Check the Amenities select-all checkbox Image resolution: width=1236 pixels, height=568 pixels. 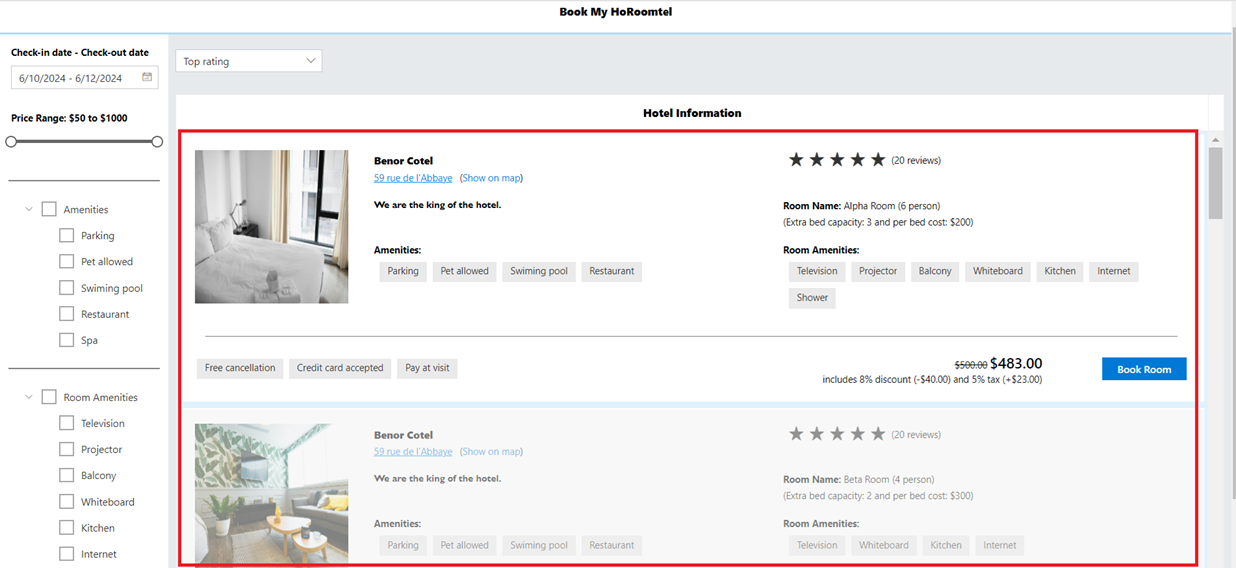pyautogui.click(x=49, y=209)
